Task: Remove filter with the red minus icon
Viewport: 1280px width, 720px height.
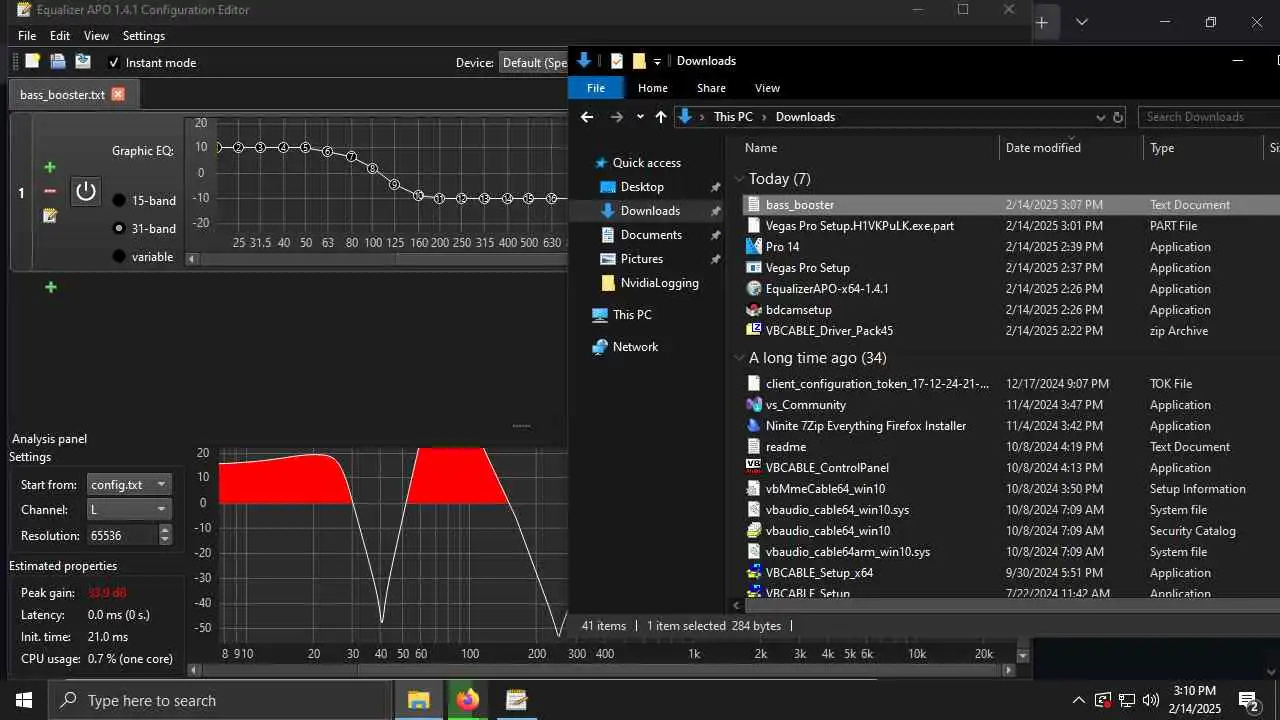Action: coord(50,191)
